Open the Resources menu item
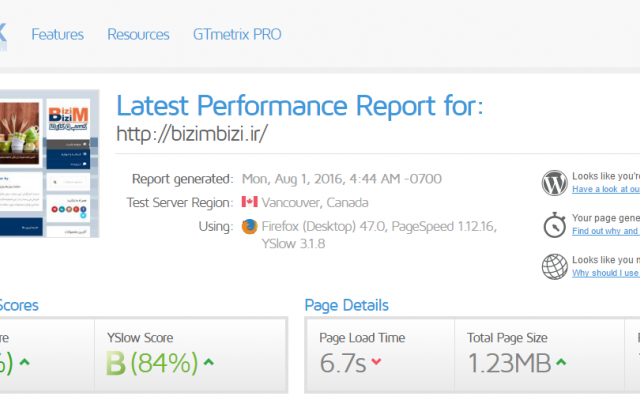Viewport: 640px width, 400px height. click(138, 34)
